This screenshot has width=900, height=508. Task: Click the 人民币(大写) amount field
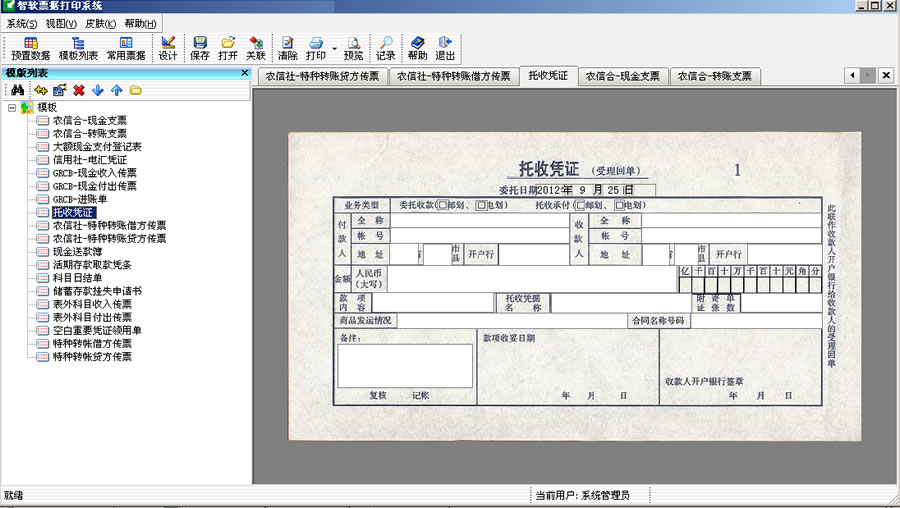532,279
